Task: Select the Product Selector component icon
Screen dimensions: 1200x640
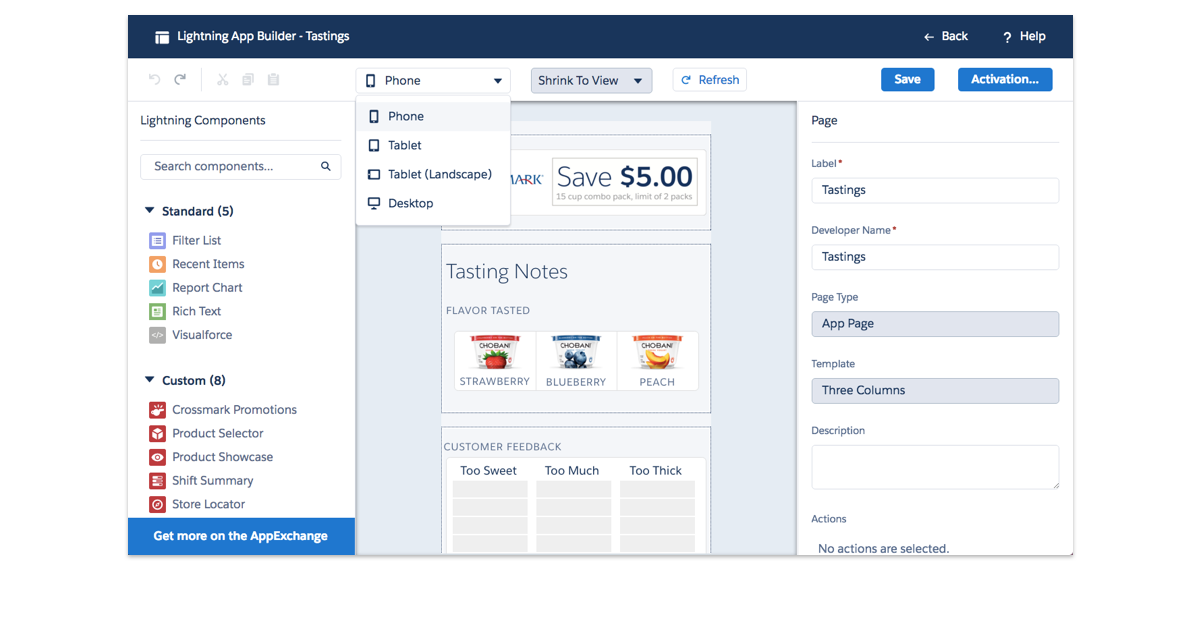Action: coord(157,434)
